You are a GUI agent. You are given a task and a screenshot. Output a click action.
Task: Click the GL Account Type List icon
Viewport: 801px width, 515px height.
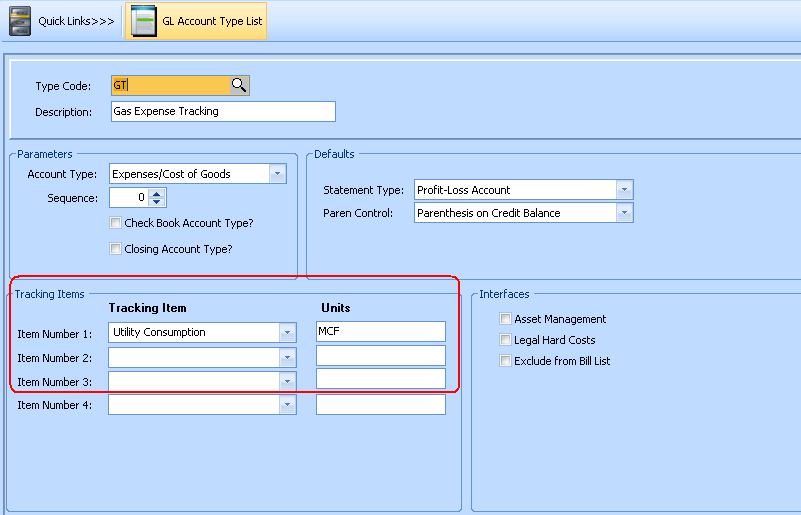coord(144,21)
